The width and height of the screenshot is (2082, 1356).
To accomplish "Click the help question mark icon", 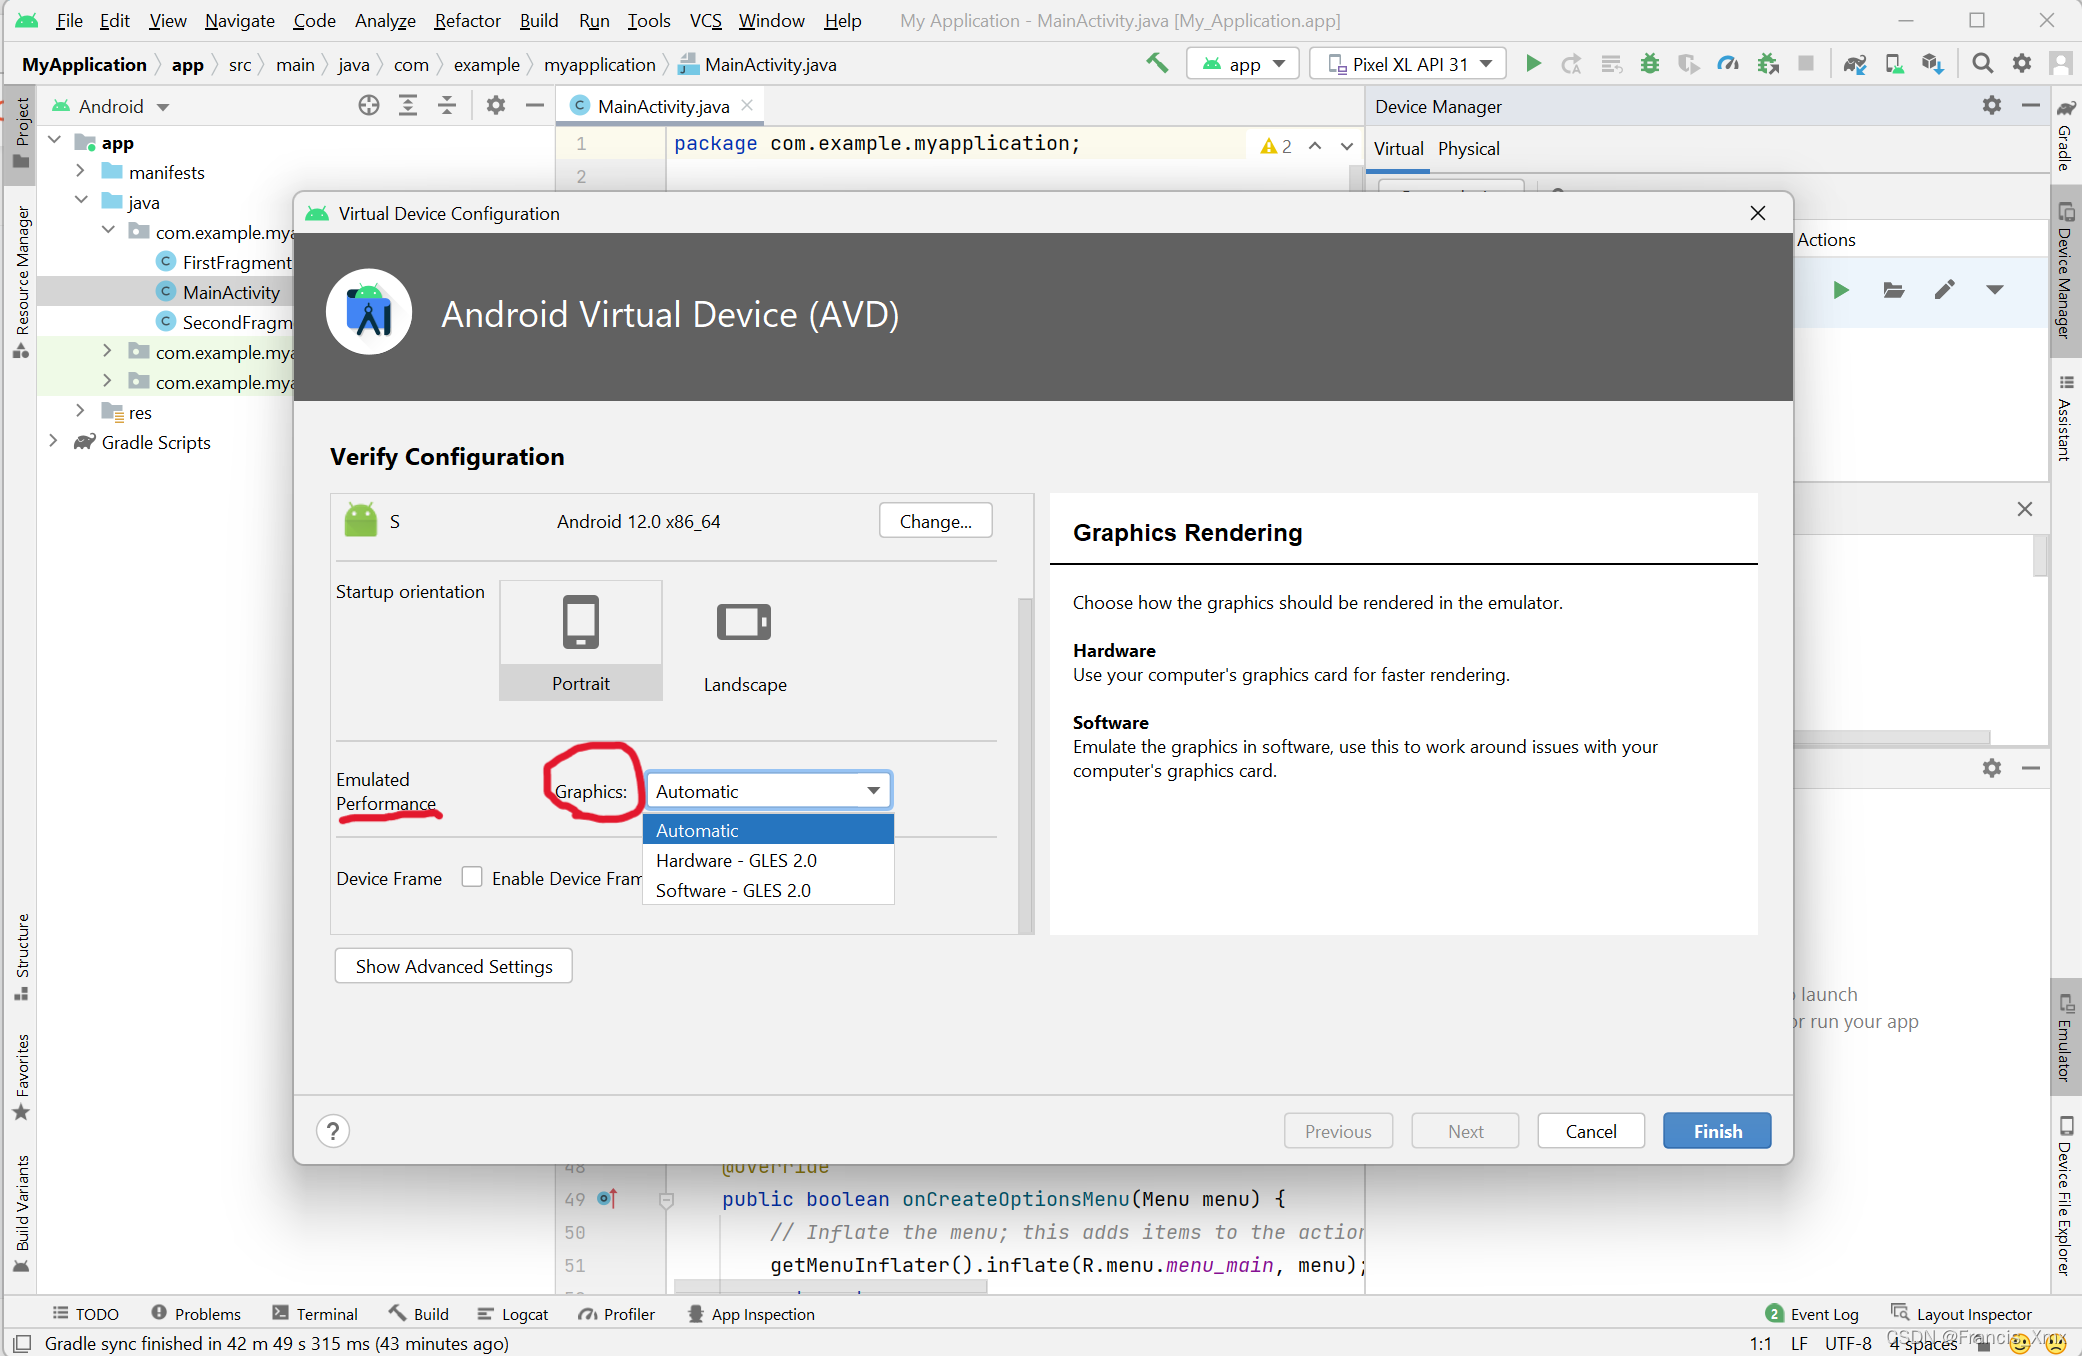I will [x=333, y=1131].
